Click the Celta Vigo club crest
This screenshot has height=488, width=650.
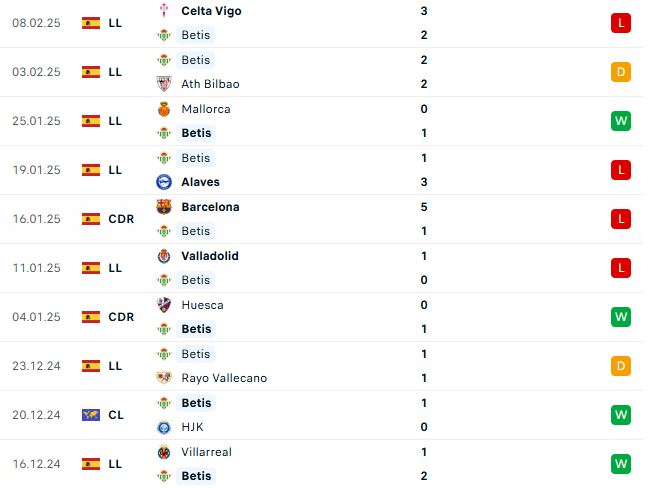point(164,11)
